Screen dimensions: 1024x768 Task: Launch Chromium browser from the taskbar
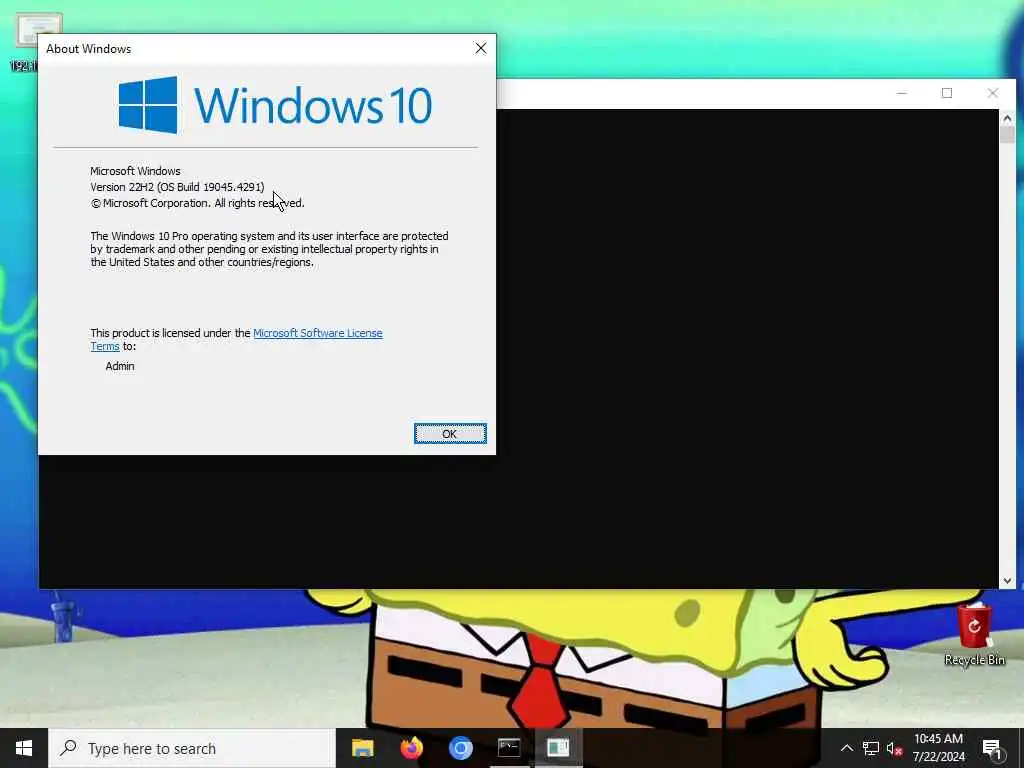(x=460, y=748)
